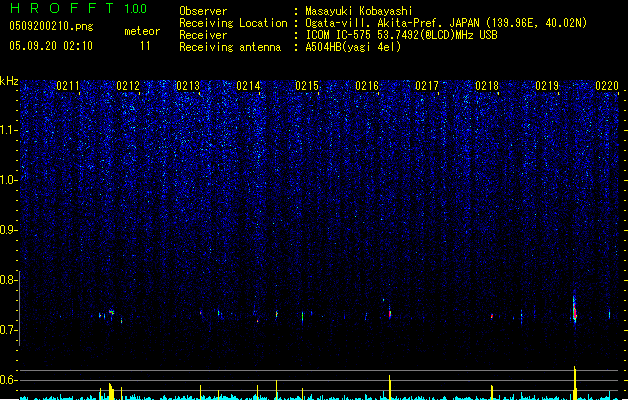
Task: Click the Receiving antenna label
Action: 230,47
